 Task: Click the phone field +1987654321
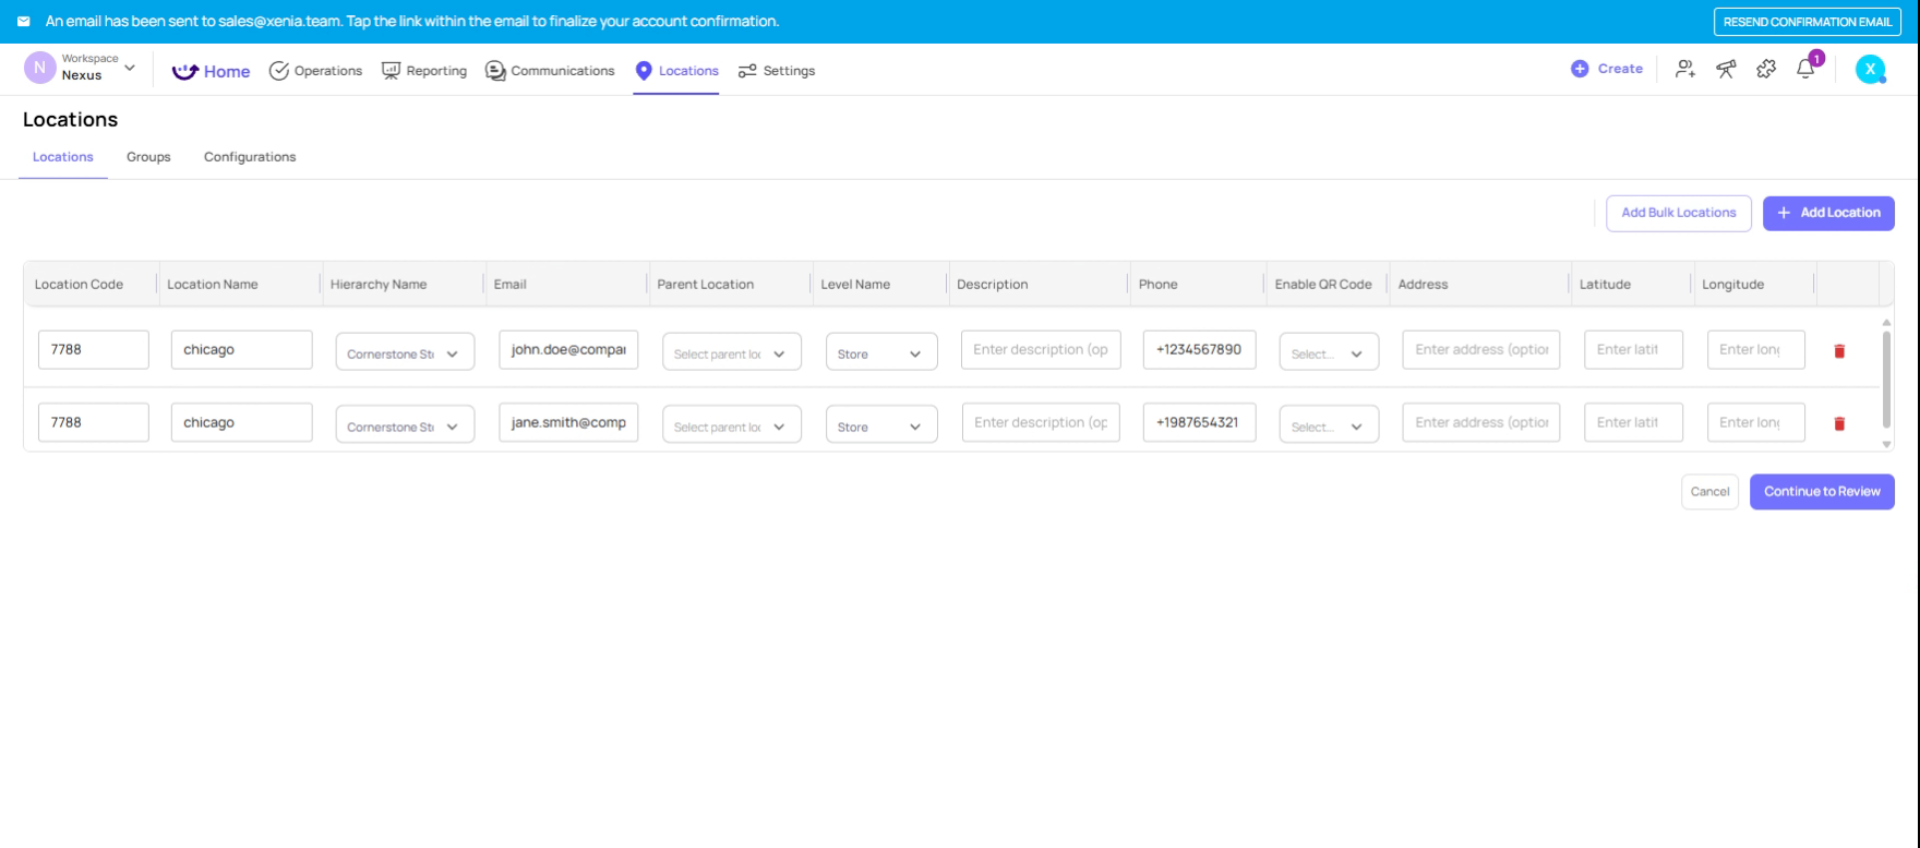point(1199,423)
